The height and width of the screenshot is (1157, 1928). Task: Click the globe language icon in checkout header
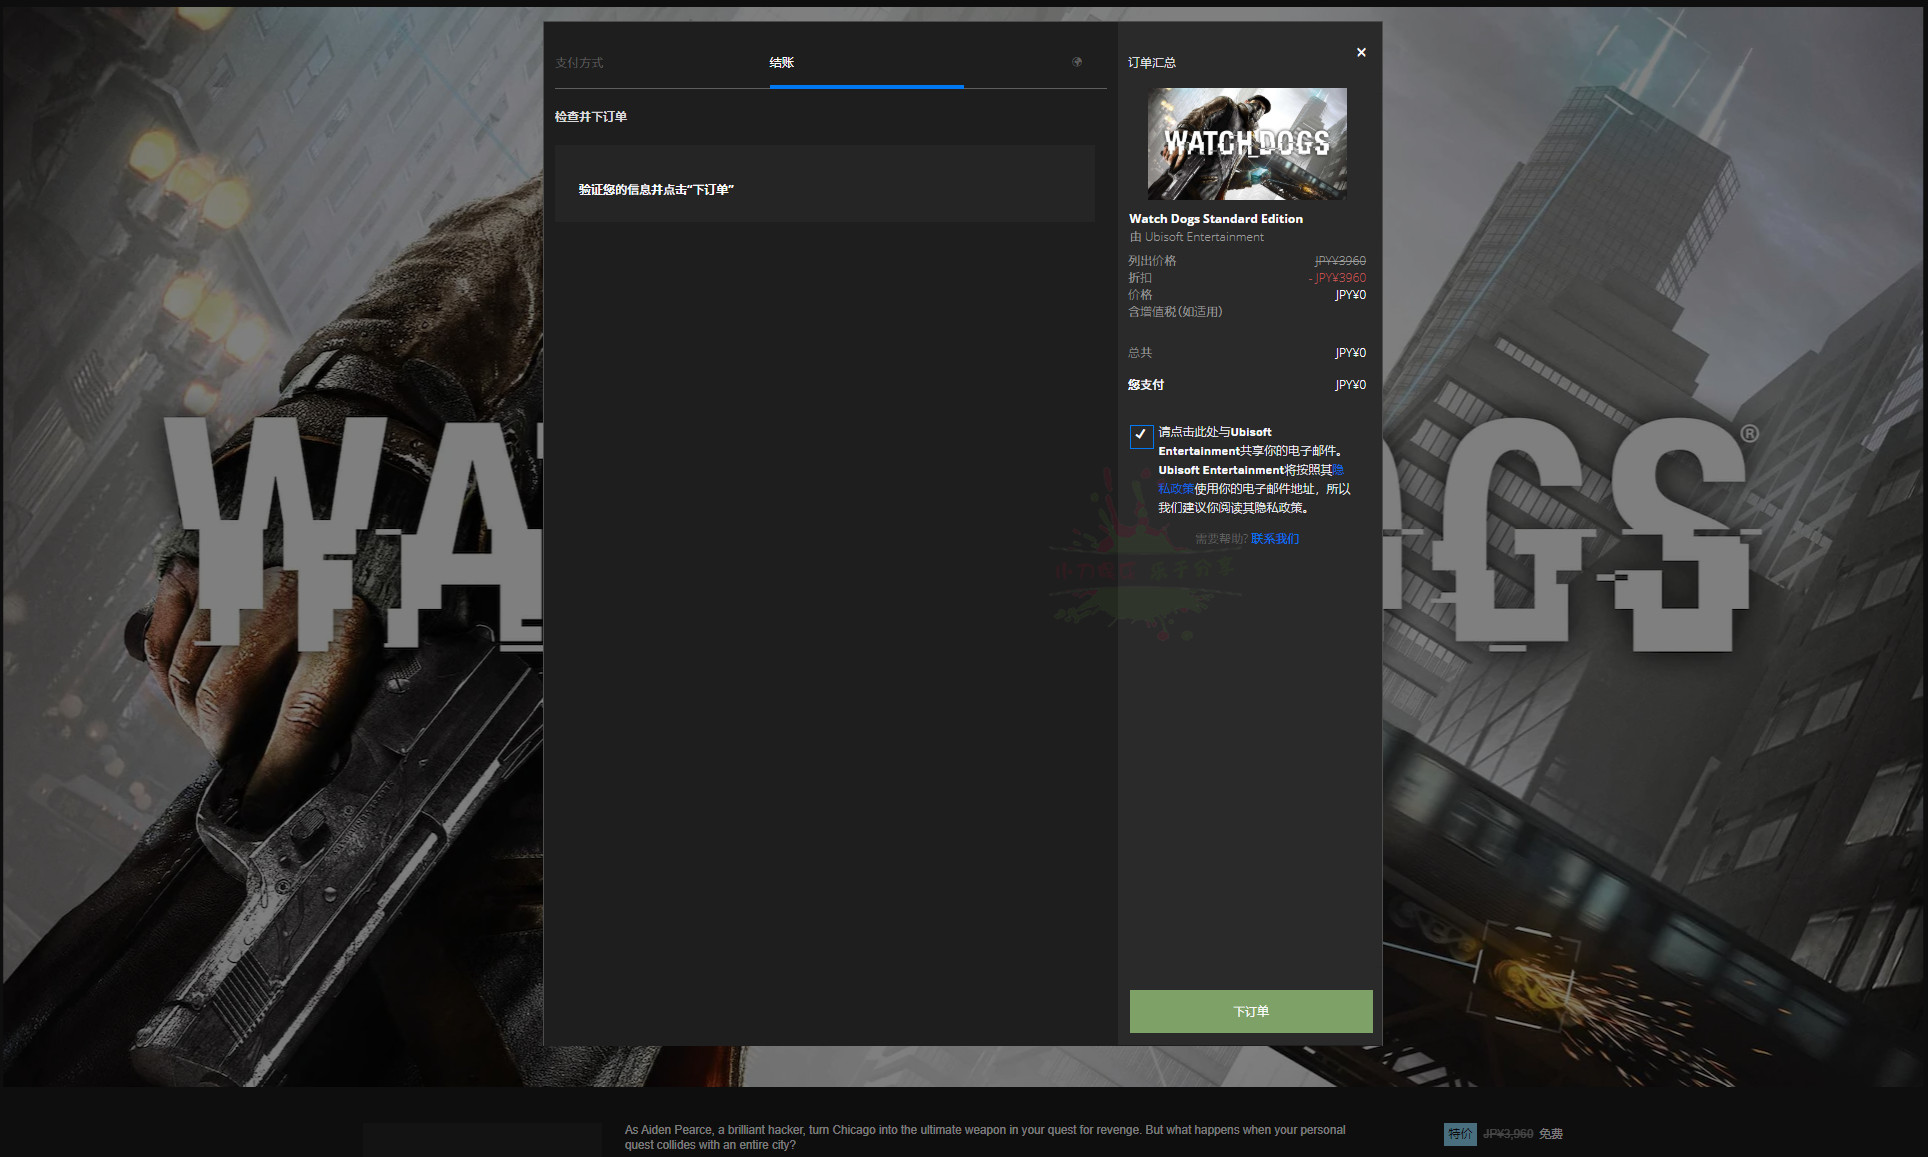coord(1077,62)
